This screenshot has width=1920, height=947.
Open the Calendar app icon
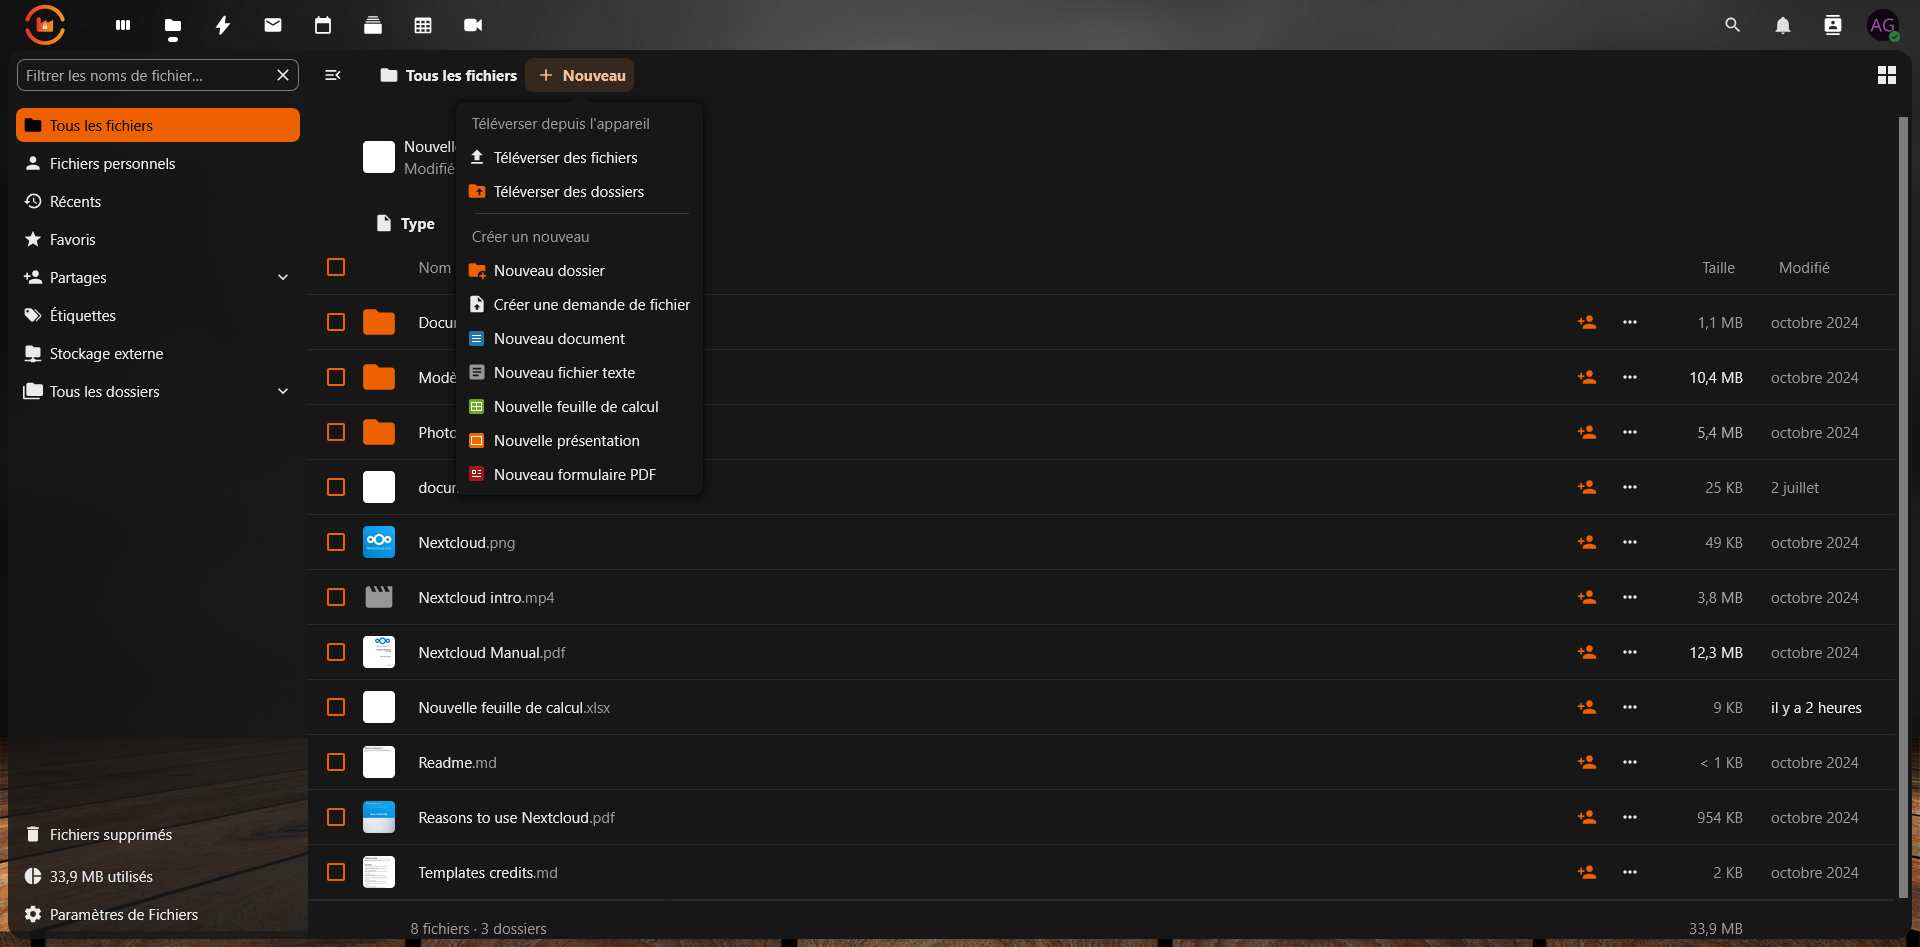323,25
